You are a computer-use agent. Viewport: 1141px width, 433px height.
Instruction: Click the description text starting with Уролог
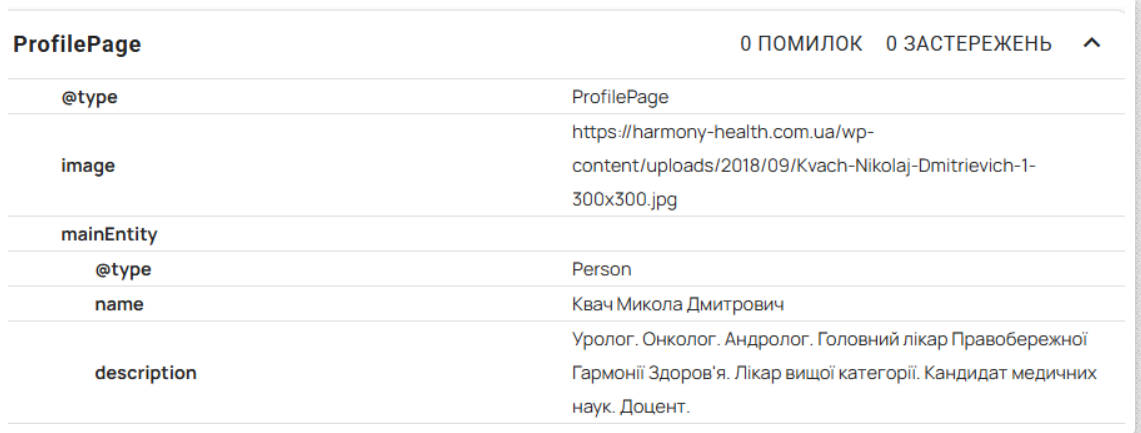click(x=834, y=373)
